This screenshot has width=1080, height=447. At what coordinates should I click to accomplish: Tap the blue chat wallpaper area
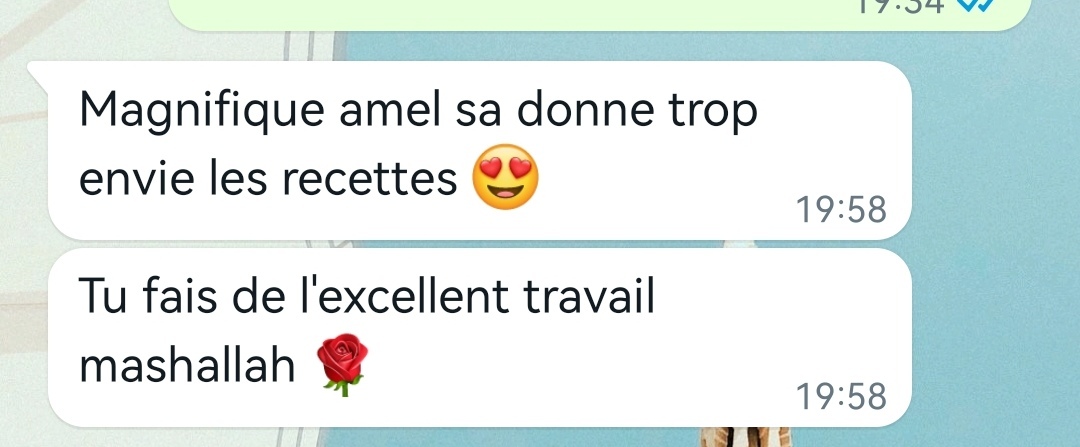tap(995, 227)
